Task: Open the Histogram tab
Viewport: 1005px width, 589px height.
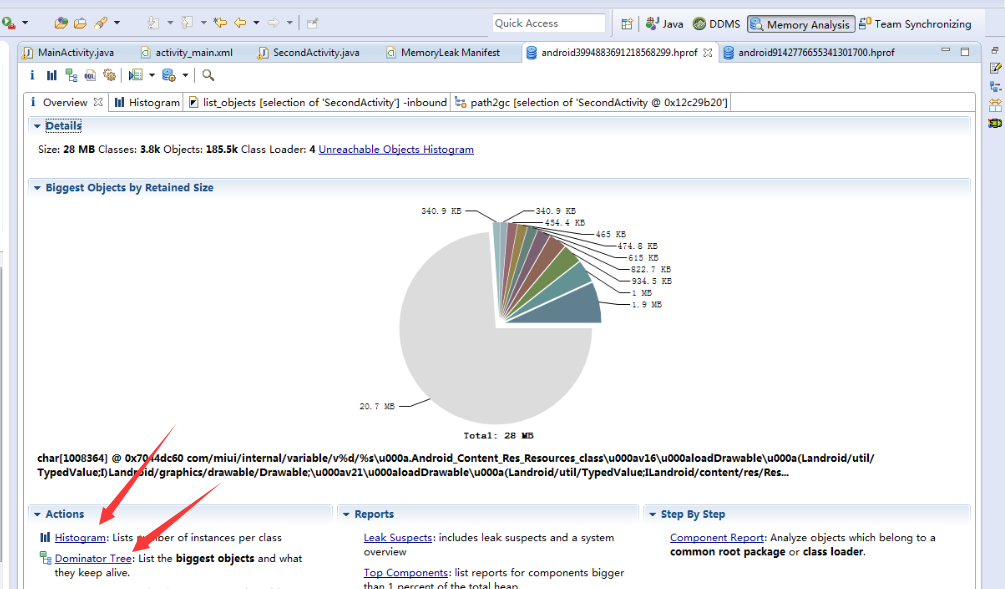Action: click(147, 102)
